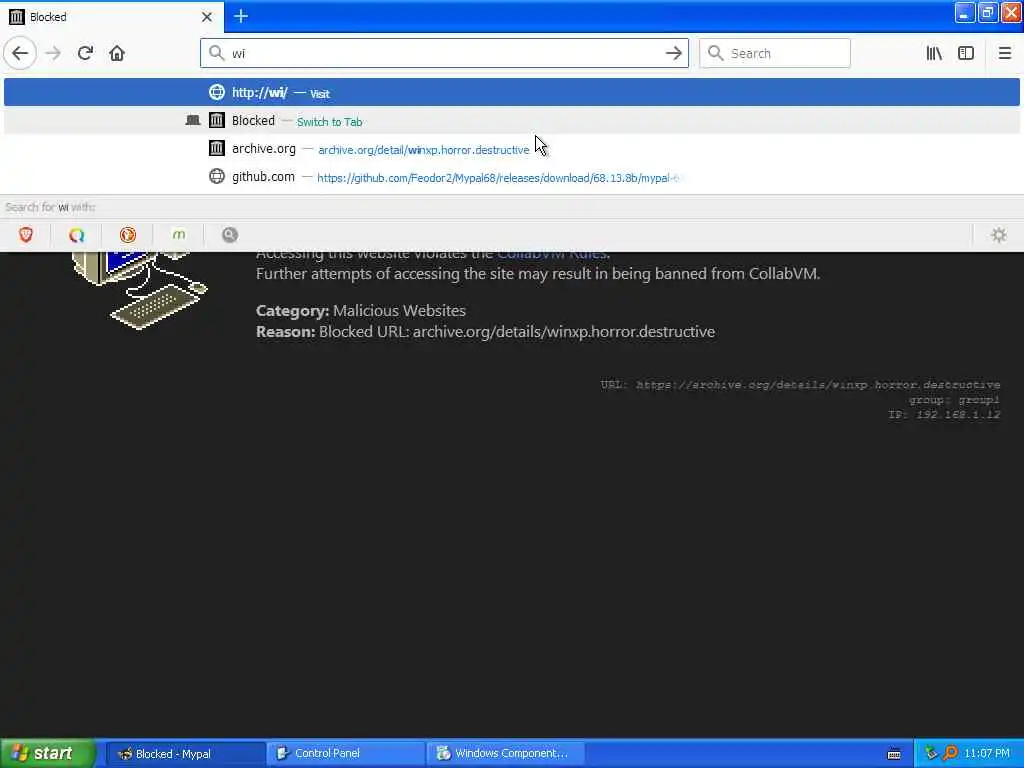This screenshot has width=1024, height=768.
Task: Switch to Control Panel taskbar window
Action: [345, 754]
